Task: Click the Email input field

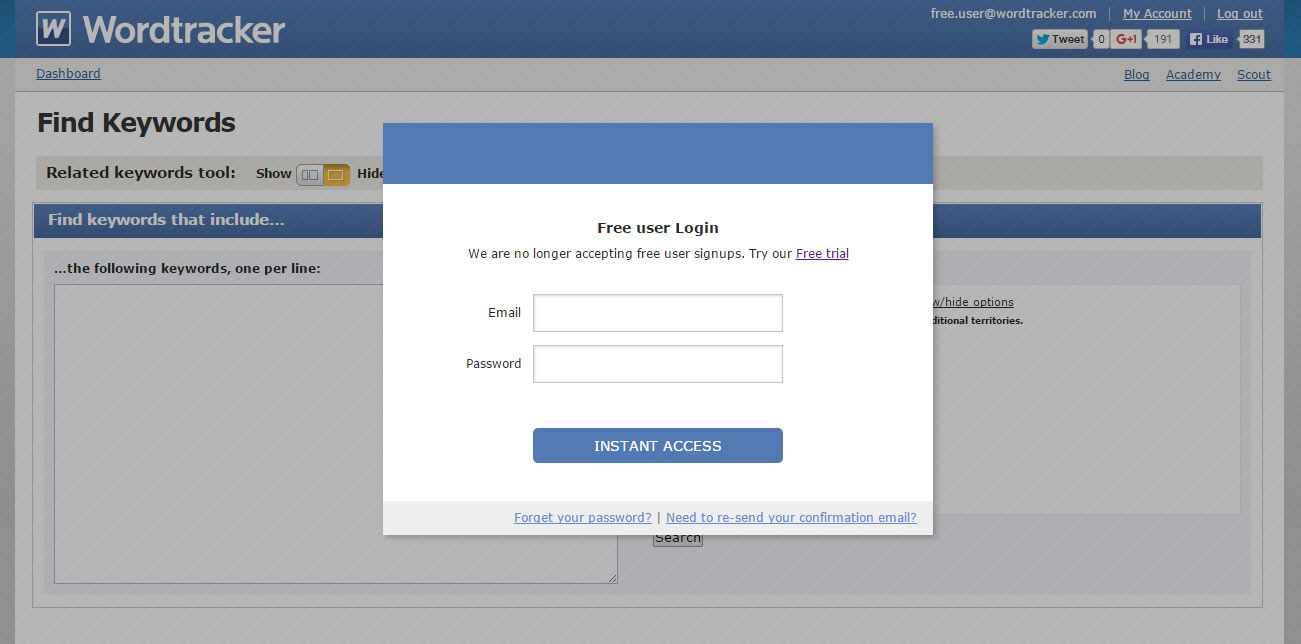Action: click(x=657, y=313)
